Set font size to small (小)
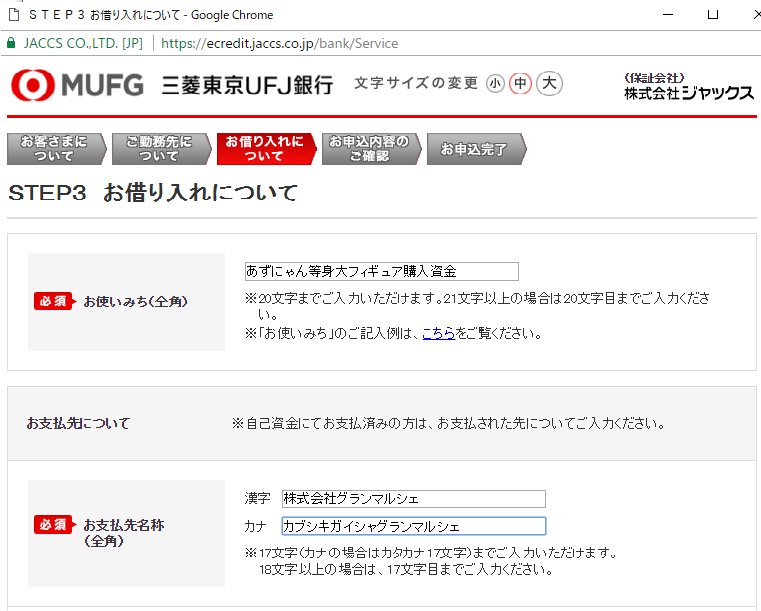Screen dimensions: 761x611 495,84
